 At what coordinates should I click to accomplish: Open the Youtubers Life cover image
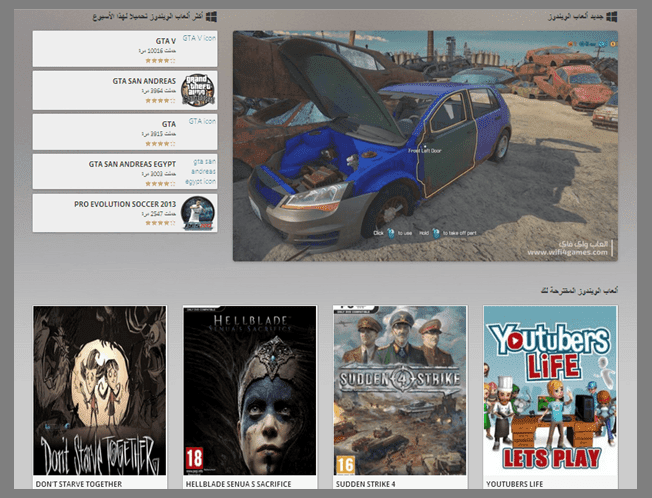click(550, 390)
